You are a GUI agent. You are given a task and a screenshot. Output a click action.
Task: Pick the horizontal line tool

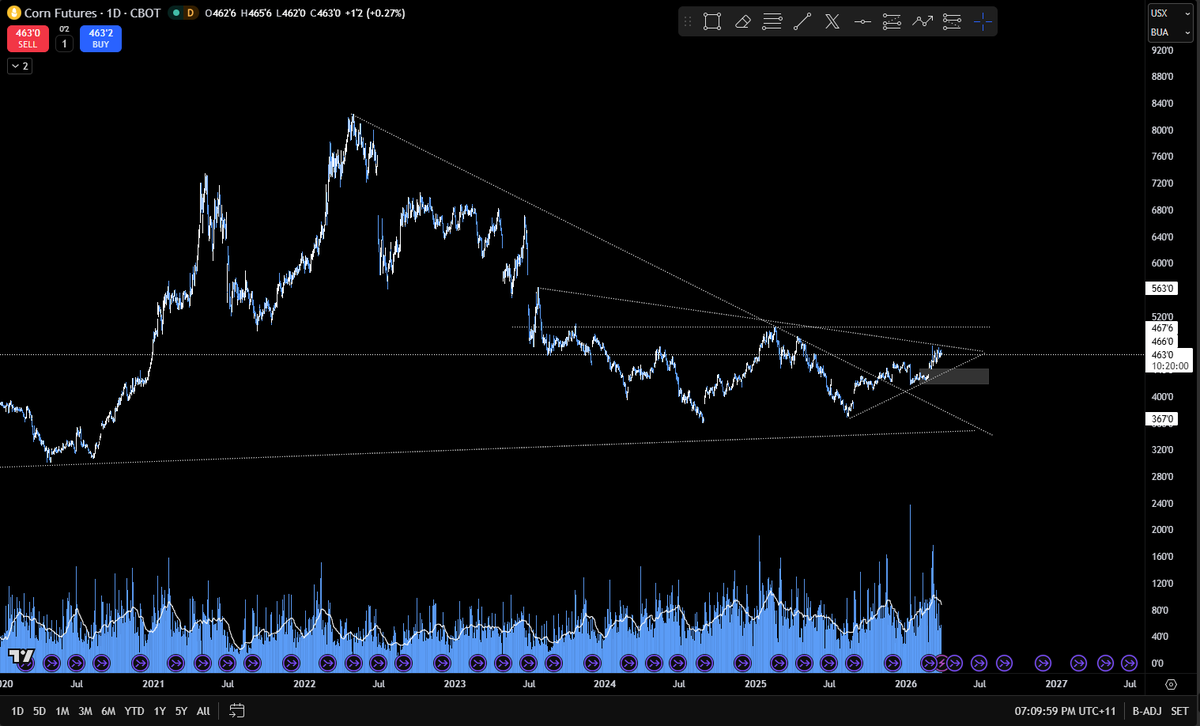(862, 21)
